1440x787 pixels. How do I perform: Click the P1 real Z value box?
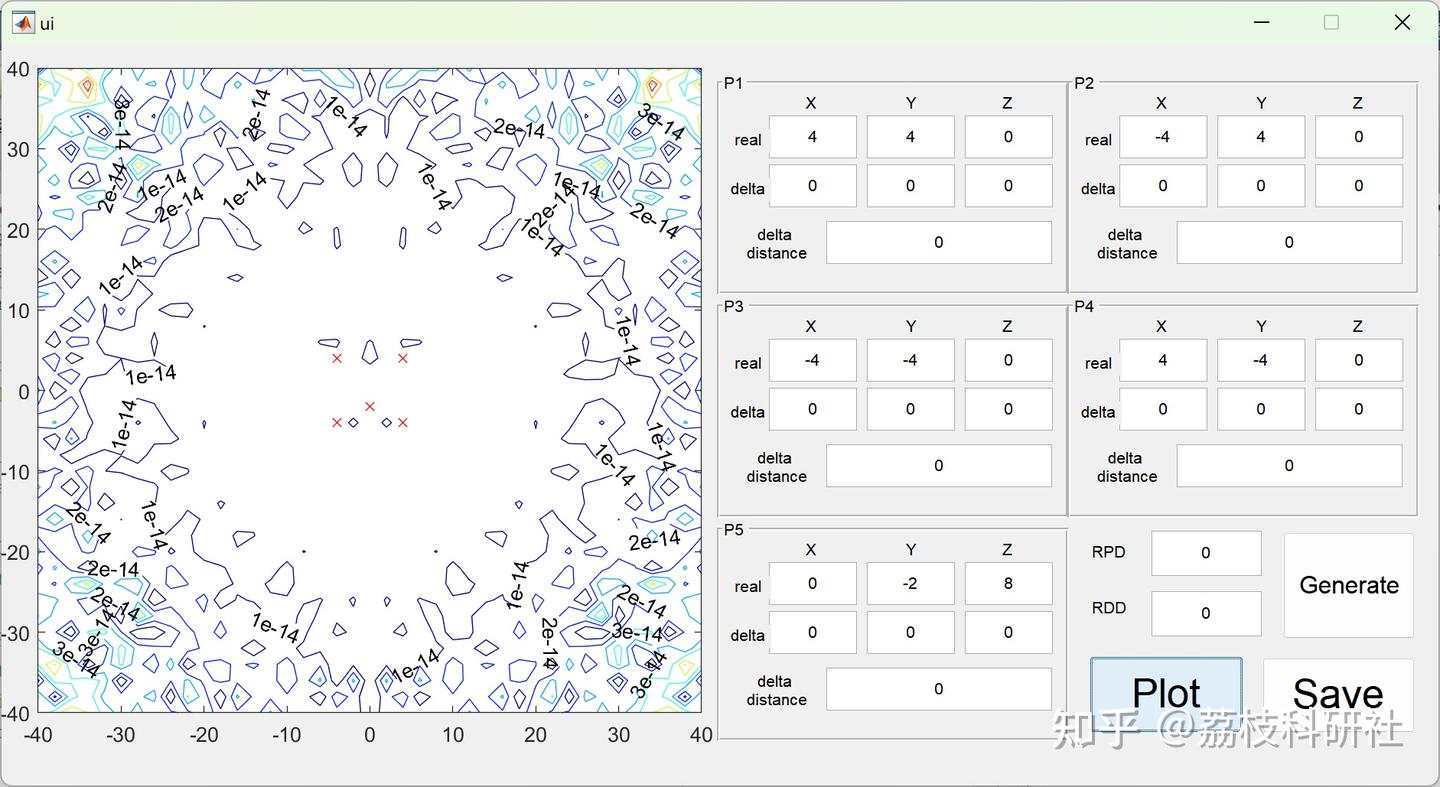coord(1008,137)
